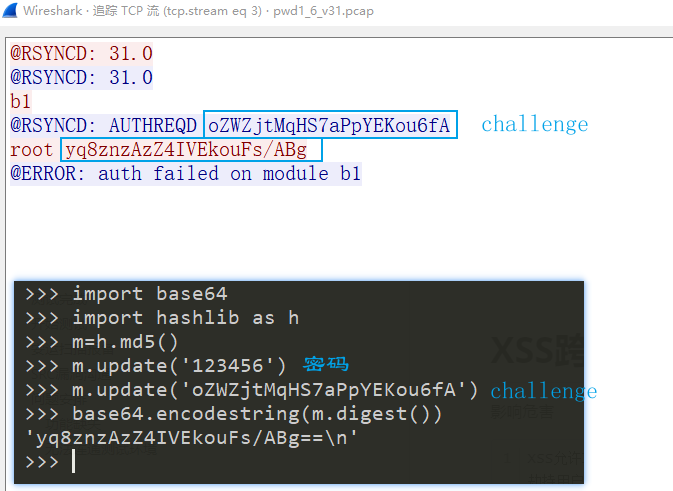Click the boxed challenge string oZWZjtMqHS7aPpYEKou6fA
This screenshot has width=673, height=491.
(330, 125)
